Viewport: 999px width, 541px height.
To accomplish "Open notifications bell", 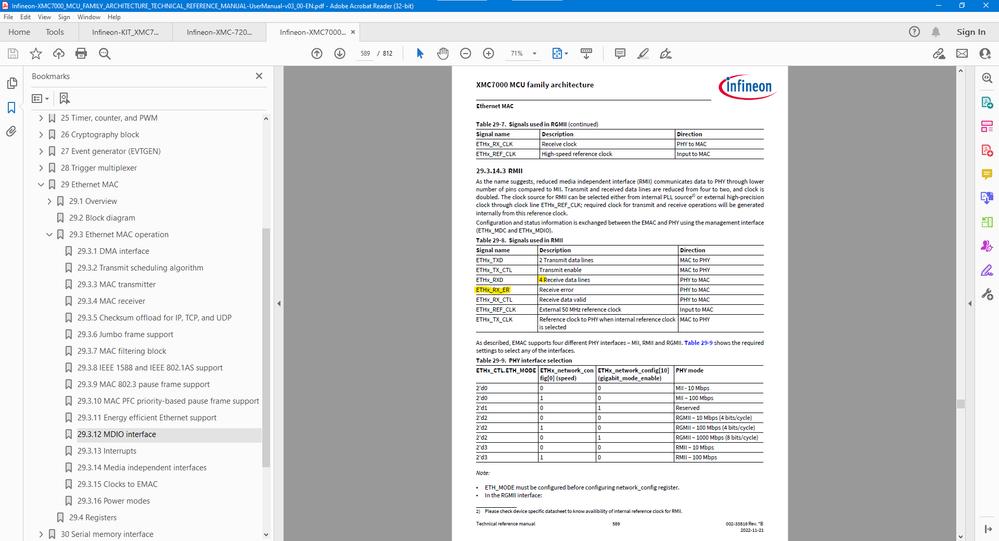I will (x=936, y=32).
